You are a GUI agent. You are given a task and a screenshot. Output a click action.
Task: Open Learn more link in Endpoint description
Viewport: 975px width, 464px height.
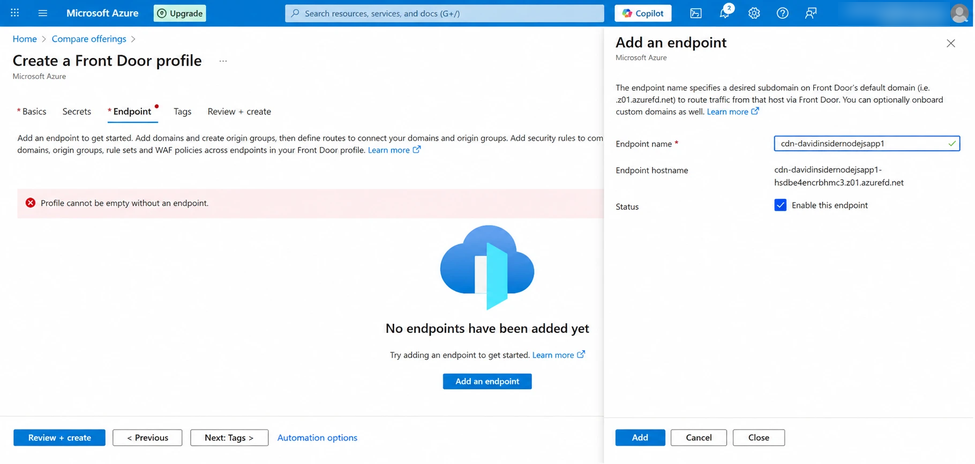click(x=394, y=150)
